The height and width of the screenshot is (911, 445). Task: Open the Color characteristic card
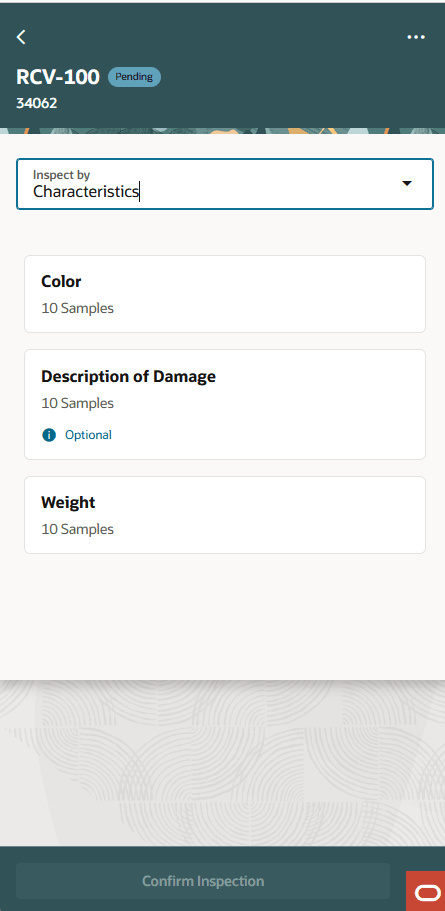[225, 294]
